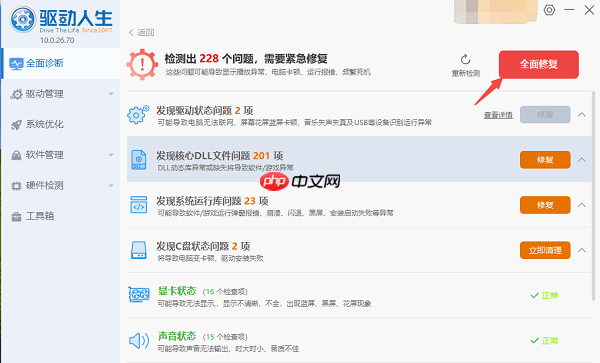
Task: Click the 声音状态 speaker icon
Action: pyautogui.click(x=139, y=340)
